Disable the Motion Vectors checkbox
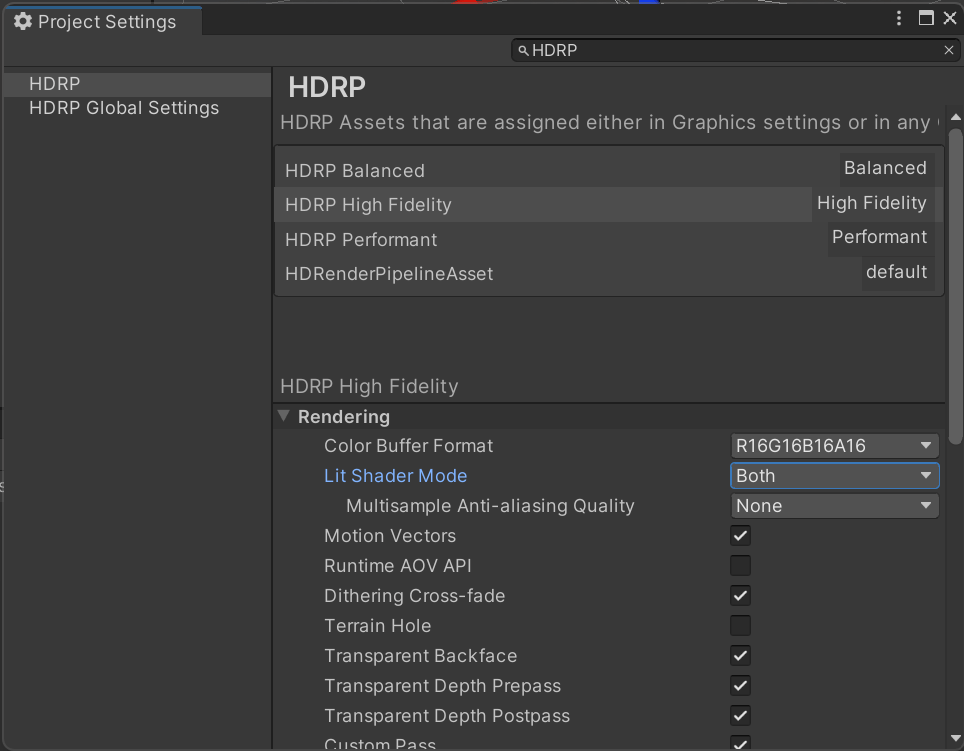964x751 pixels. [740, 536]
